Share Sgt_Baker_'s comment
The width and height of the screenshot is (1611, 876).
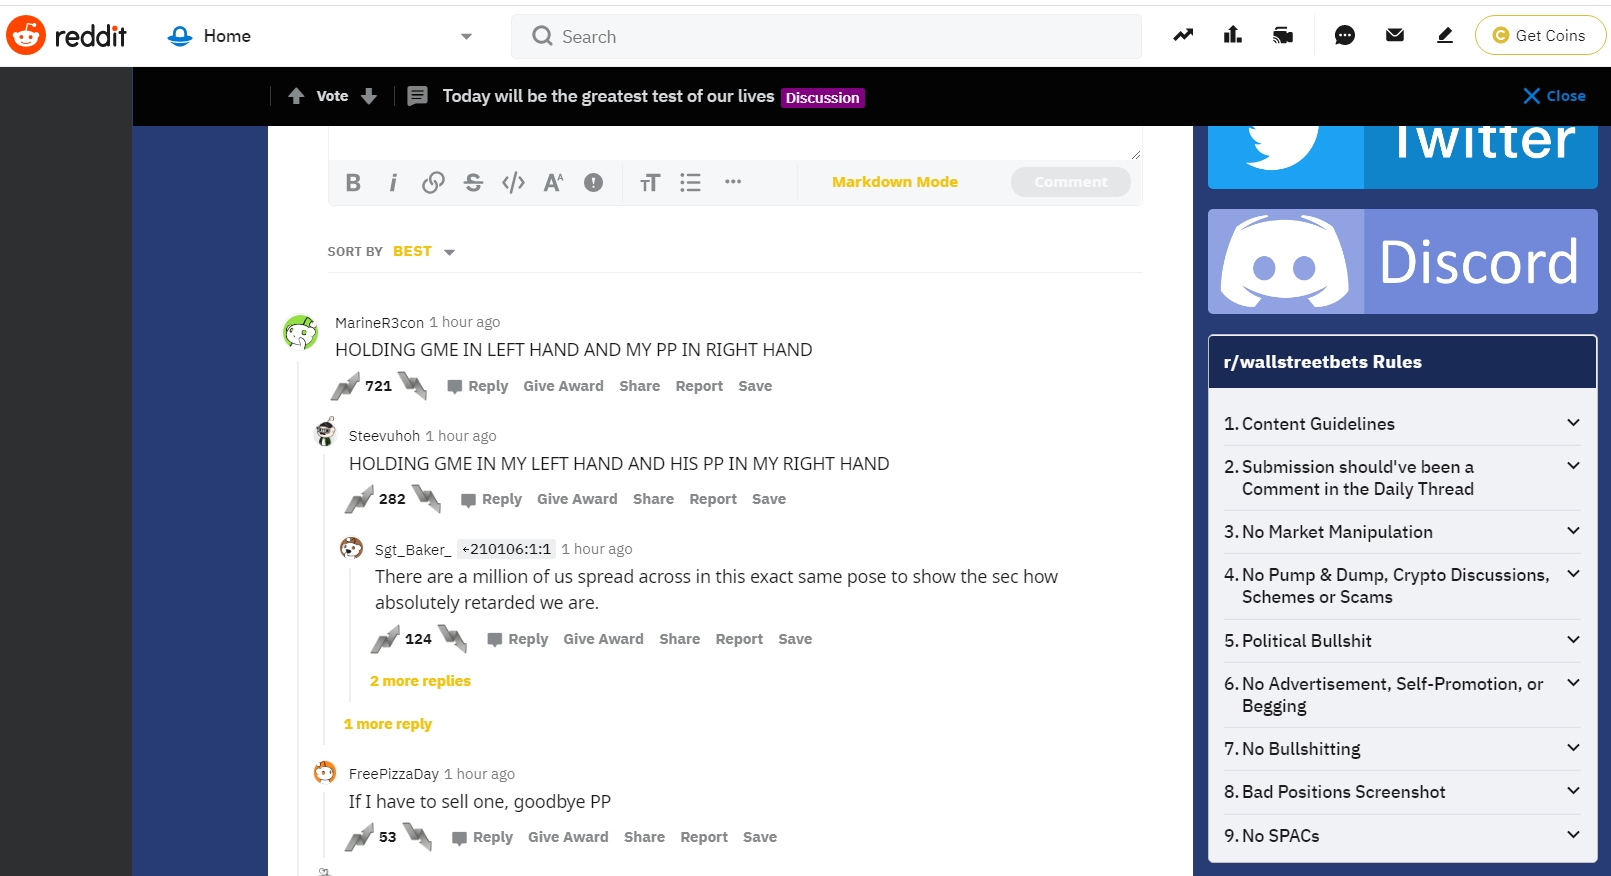(680, 639)
